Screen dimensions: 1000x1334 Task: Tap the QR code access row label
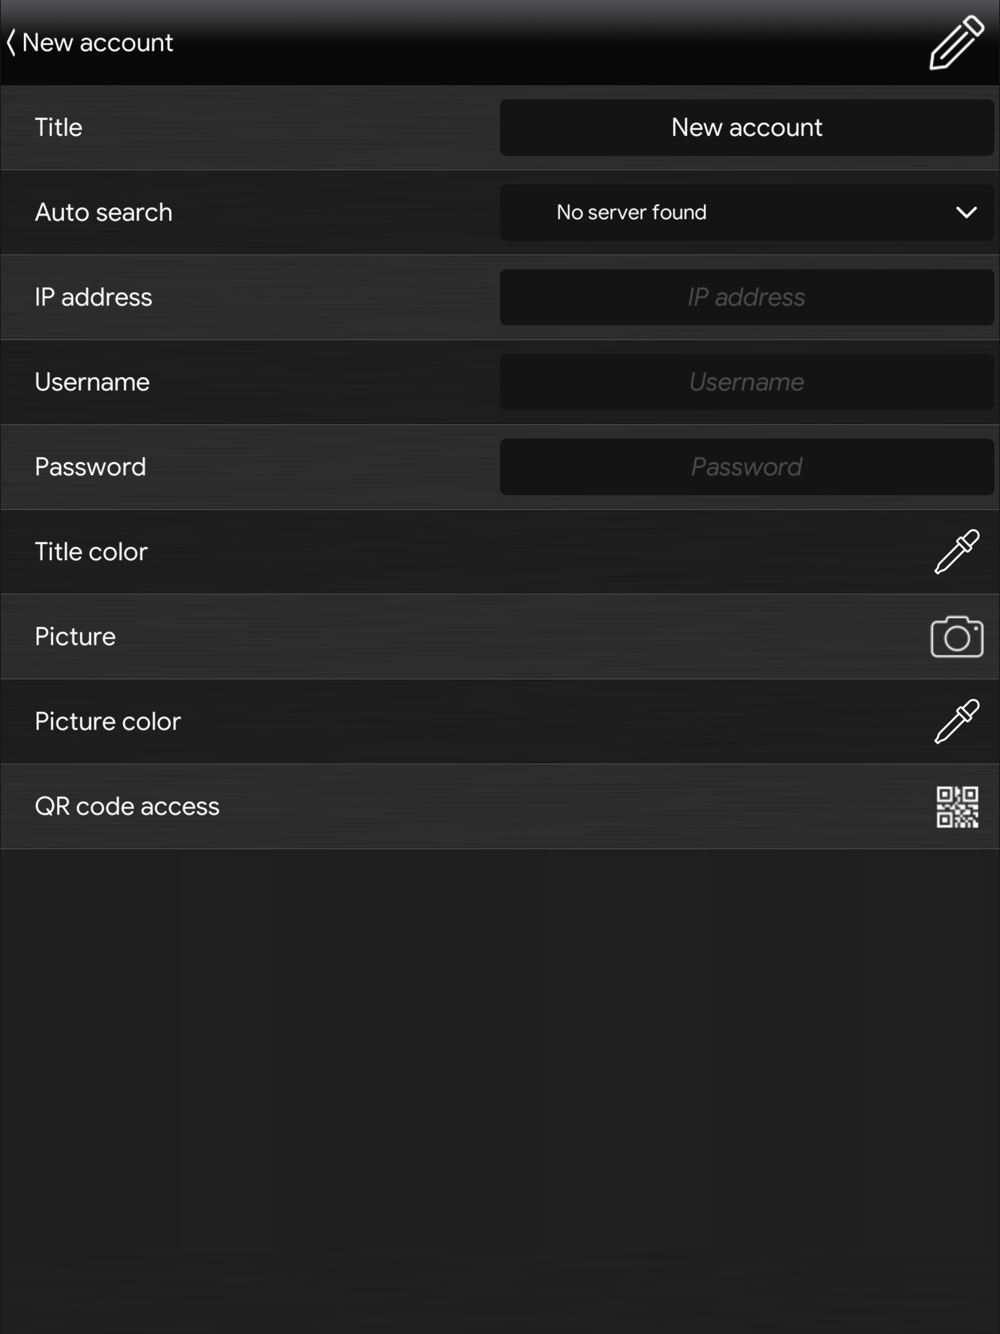pos(127,807)
